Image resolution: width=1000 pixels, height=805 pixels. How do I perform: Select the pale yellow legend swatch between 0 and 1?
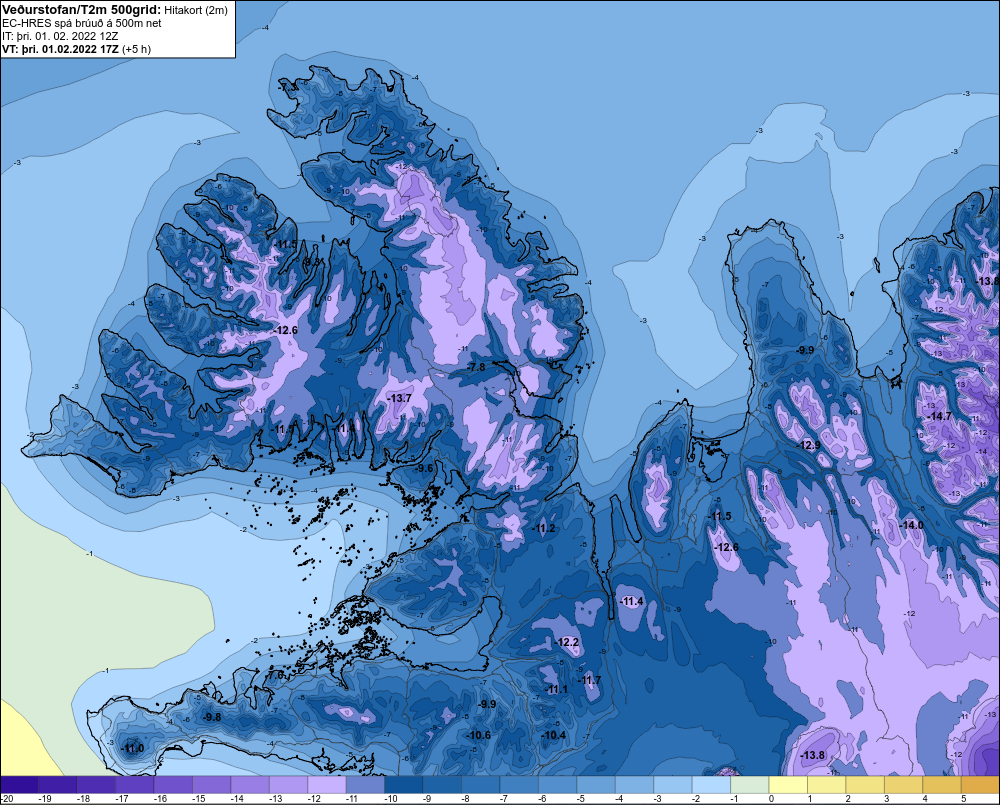(788, 785)
